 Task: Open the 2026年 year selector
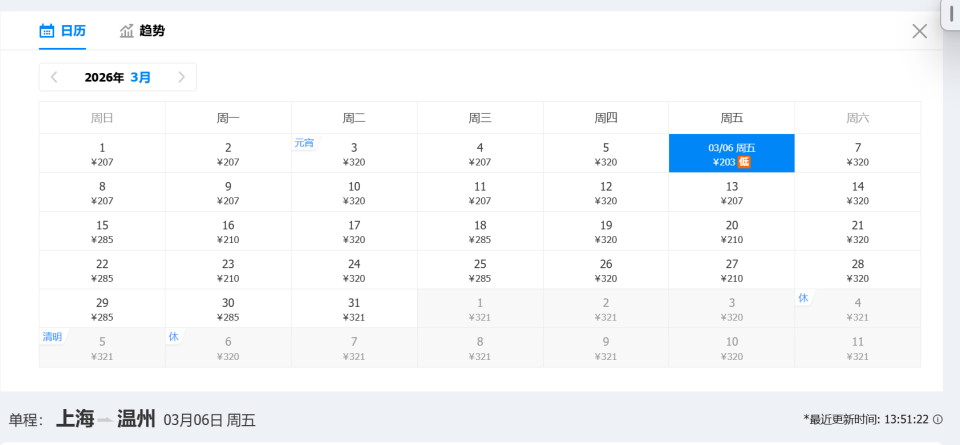[104, 77]
